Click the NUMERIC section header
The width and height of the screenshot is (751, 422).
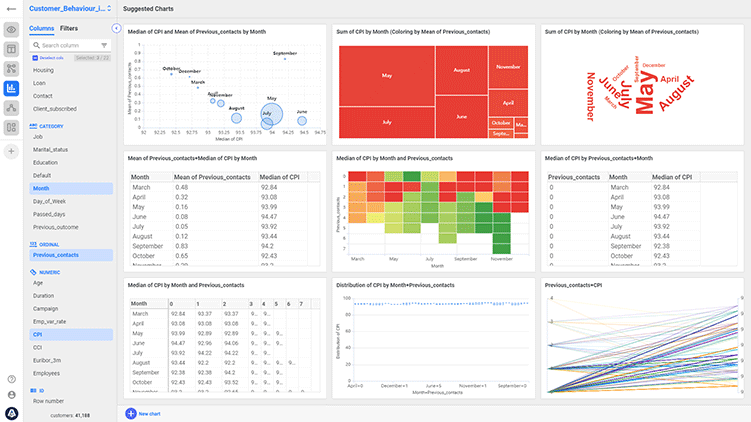point(45,272)
